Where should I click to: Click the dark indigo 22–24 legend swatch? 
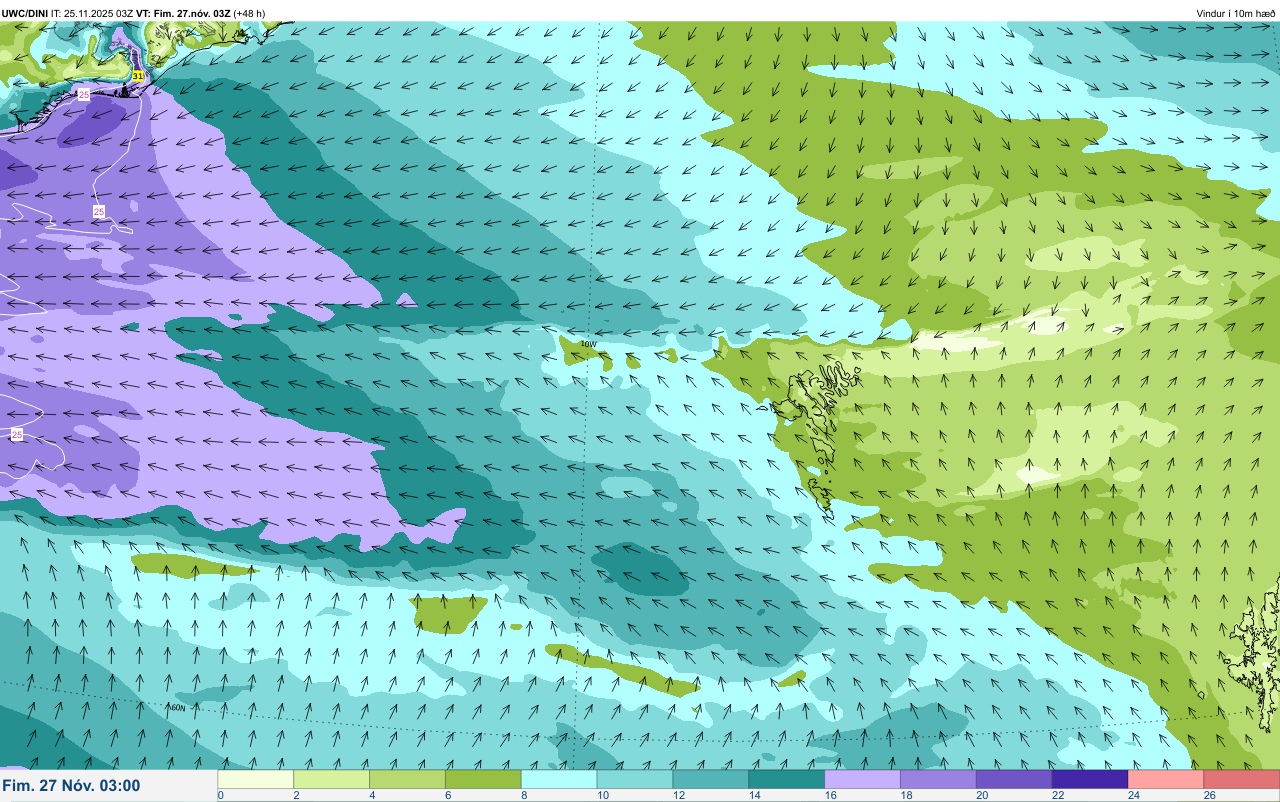[1091, 779]
